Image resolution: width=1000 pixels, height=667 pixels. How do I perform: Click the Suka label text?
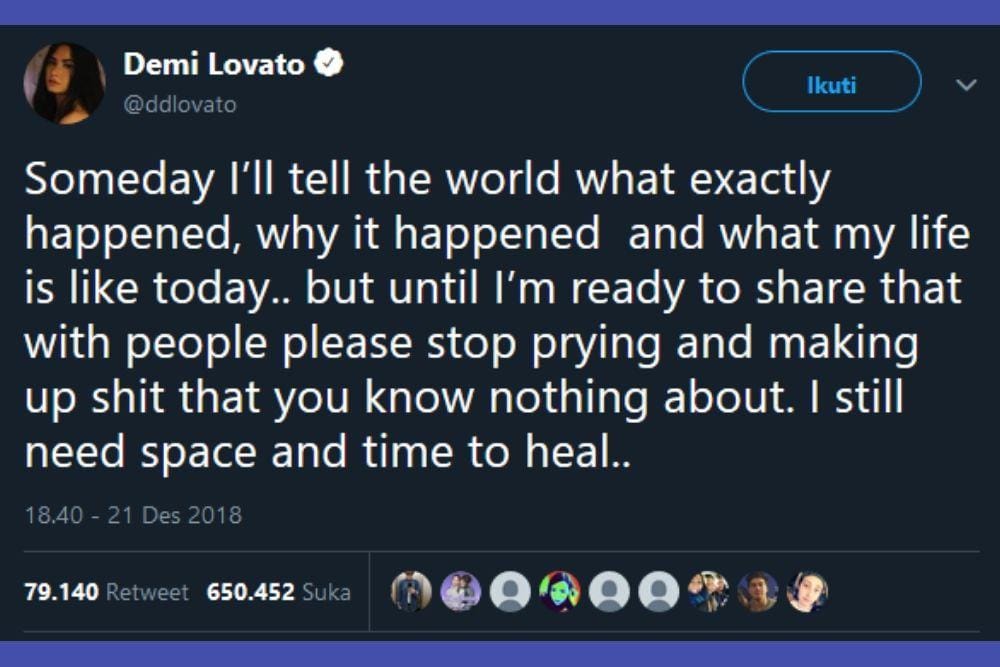click(x=327, y=590)
